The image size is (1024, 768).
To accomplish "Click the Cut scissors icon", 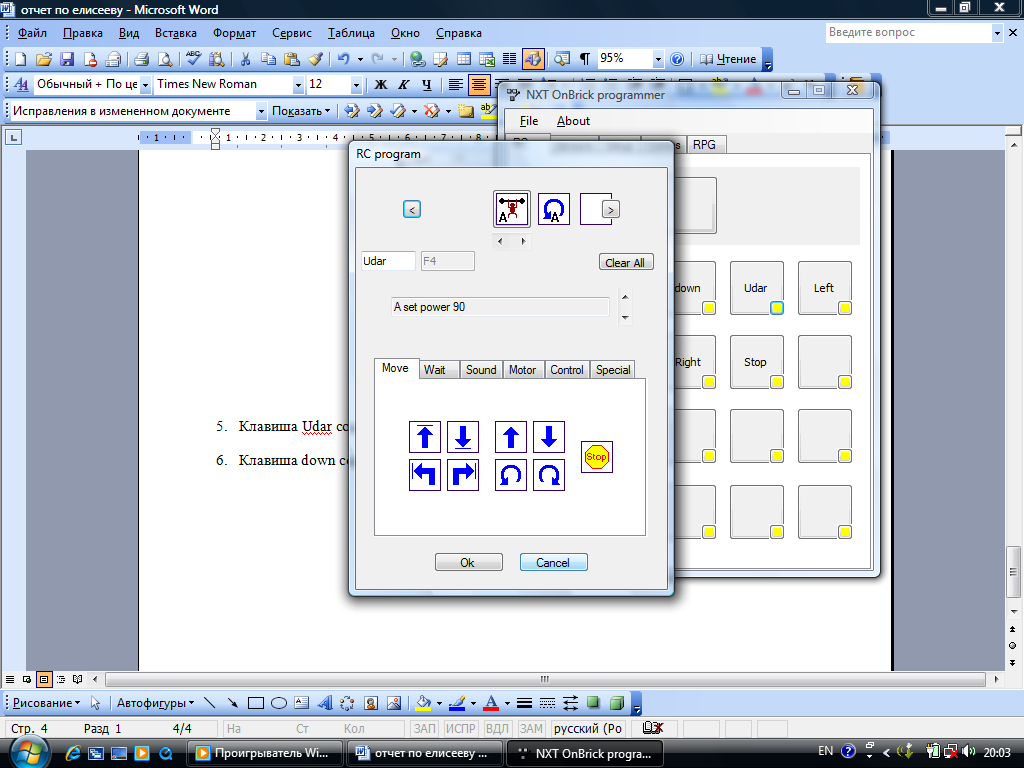I will (x=246, y=59).
